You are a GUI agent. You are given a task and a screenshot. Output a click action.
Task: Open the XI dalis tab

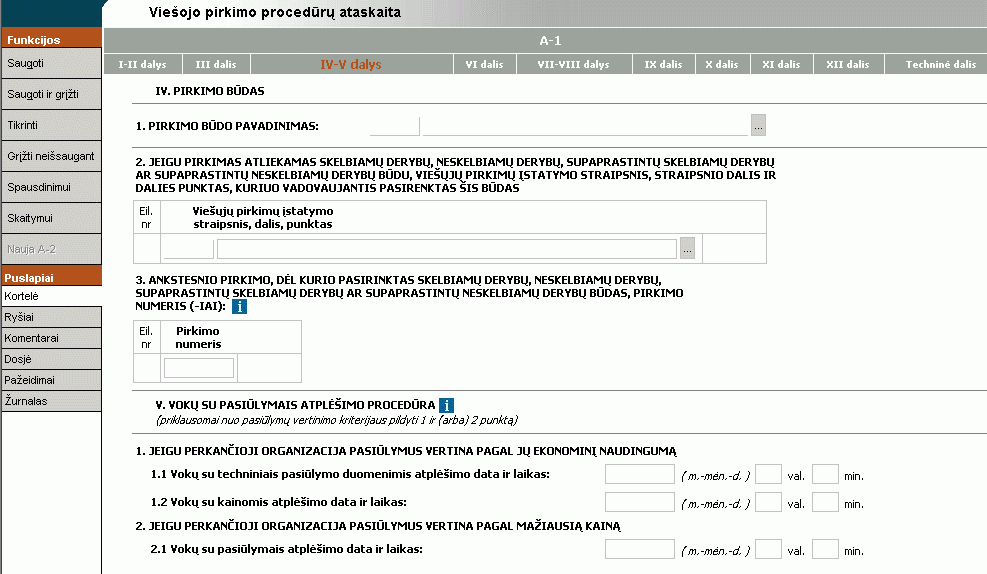click(x=781, y=64)
